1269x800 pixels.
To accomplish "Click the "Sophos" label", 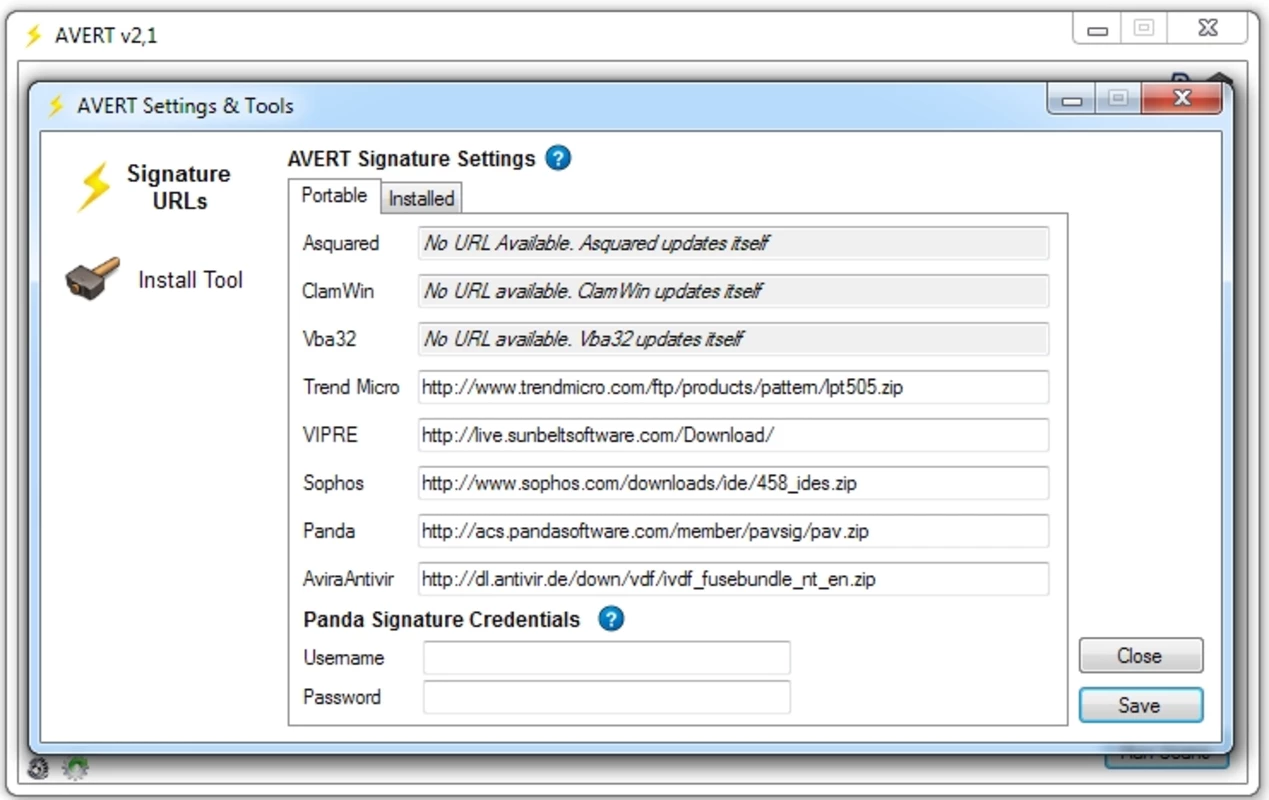I will tap(333, 483).
